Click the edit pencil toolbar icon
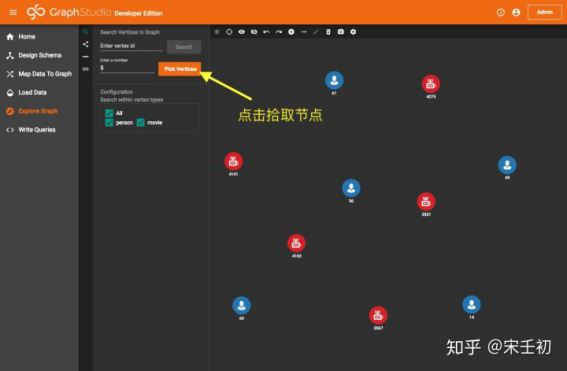 (316, 32)
